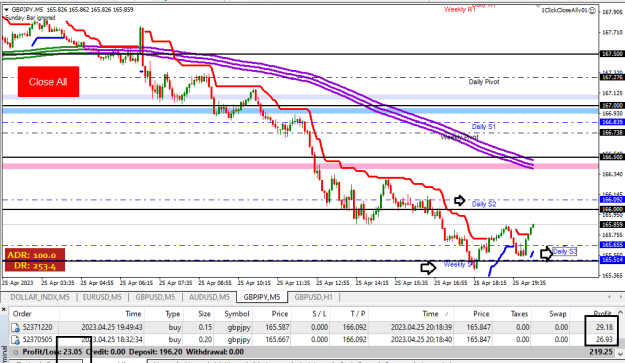
Task: Click the 25 Apr 12:55 time axis label
Action: point(333,283)
